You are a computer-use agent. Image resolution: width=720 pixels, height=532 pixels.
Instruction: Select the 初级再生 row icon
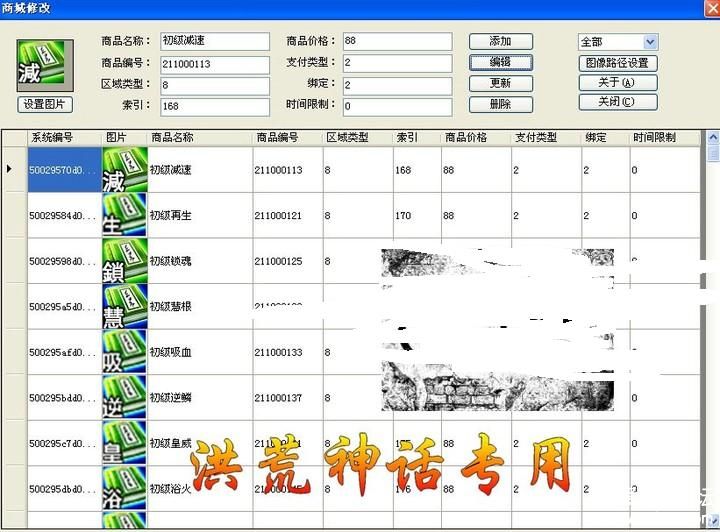(124, 215)
